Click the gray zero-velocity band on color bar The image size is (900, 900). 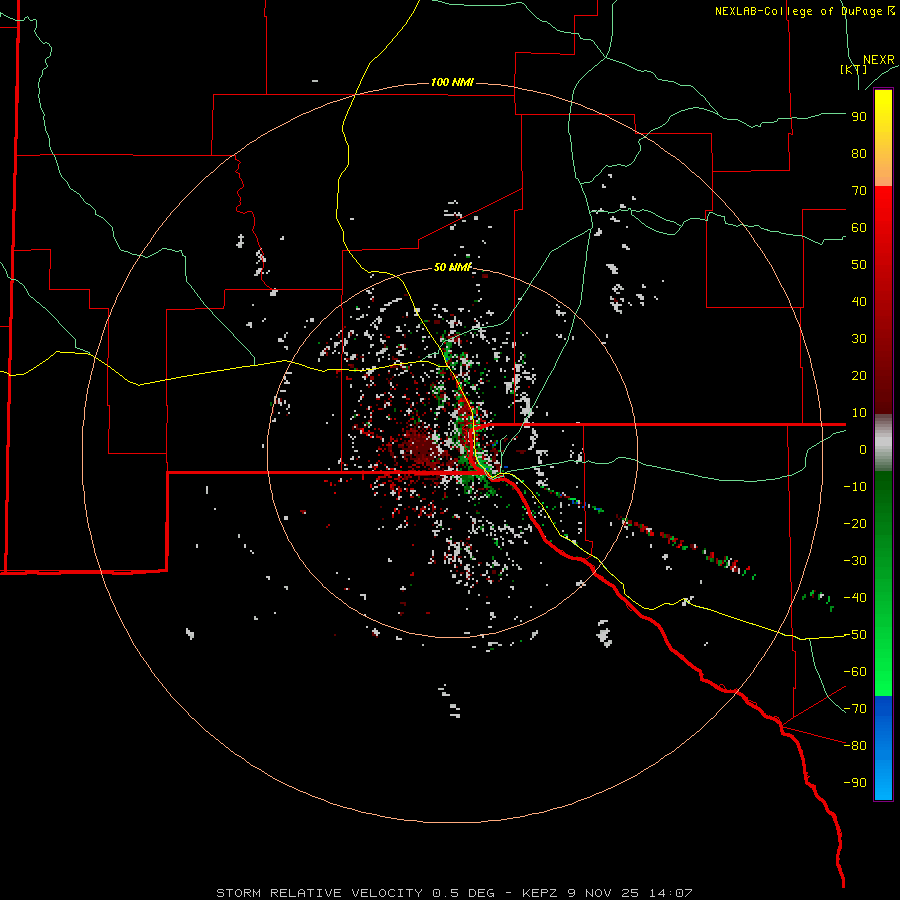click(x=883, y=443)
